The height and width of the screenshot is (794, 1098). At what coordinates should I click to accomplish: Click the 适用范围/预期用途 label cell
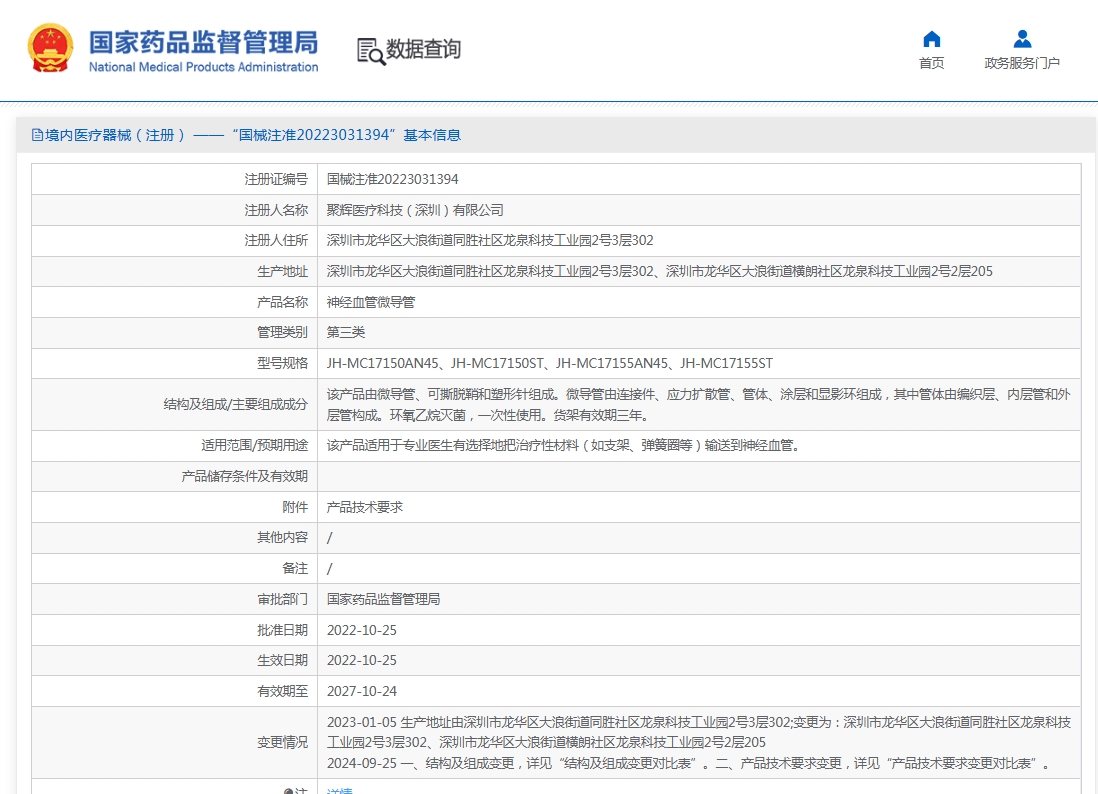(x=174, y=445)
